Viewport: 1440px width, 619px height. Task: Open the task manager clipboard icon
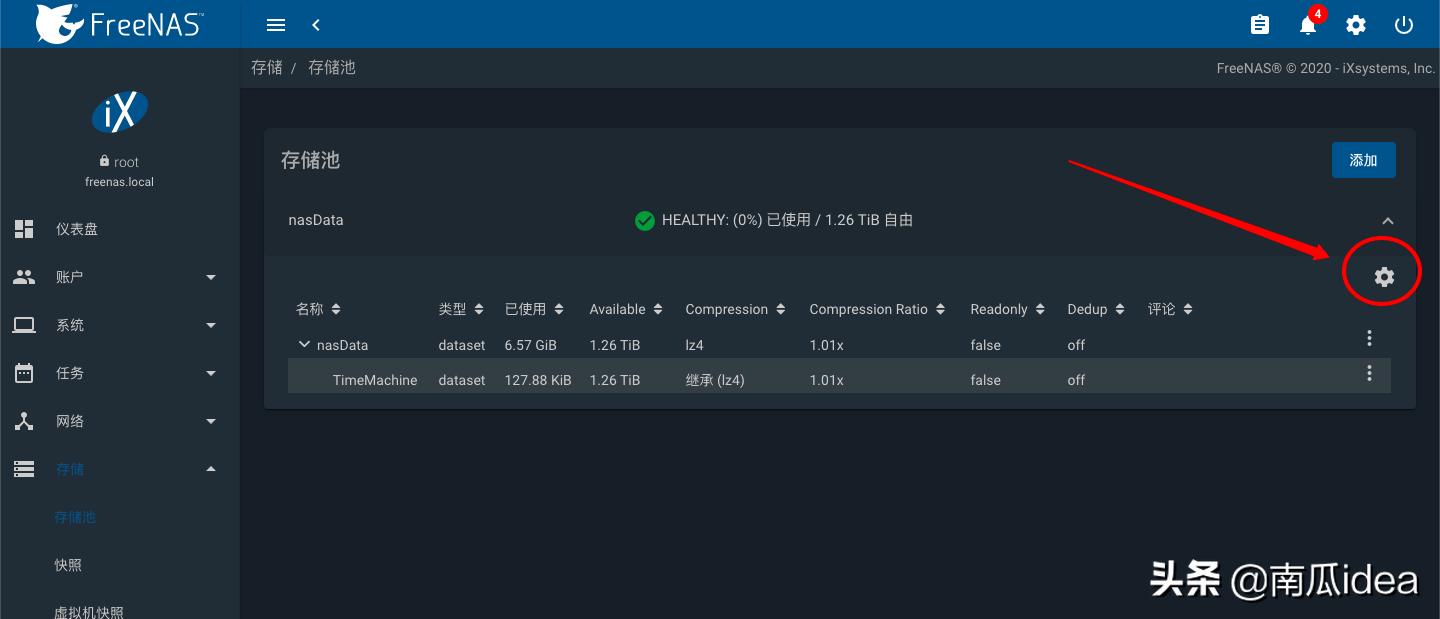tap(1259, 24)
